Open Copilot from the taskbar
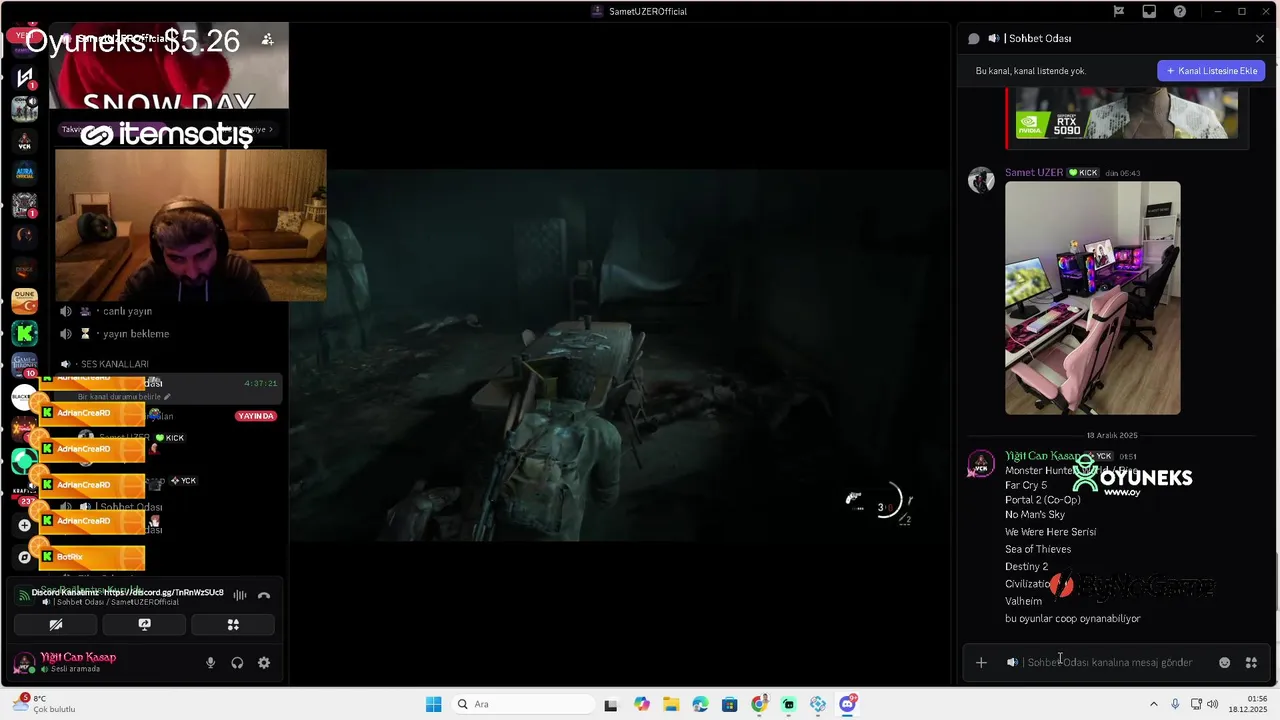This screenshot has height=720, width=1280. [x=641, y=704]
